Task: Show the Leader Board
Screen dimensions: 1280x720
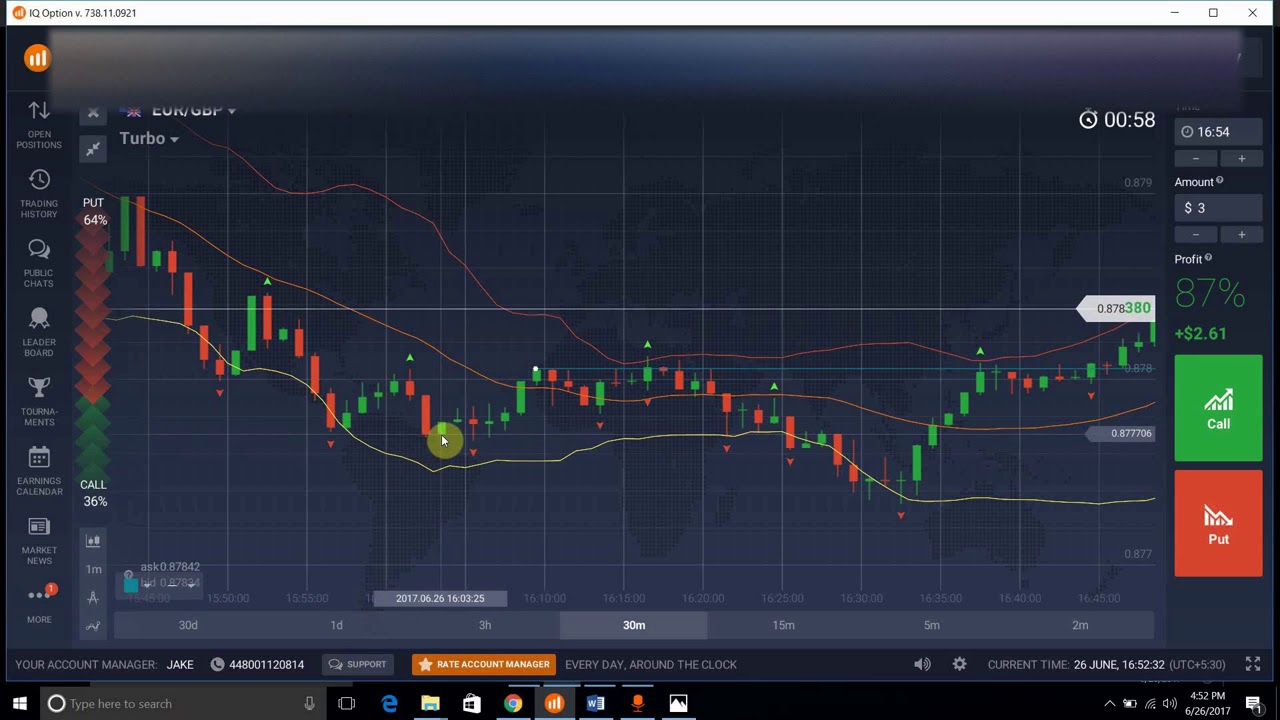Action: (39, 332)
